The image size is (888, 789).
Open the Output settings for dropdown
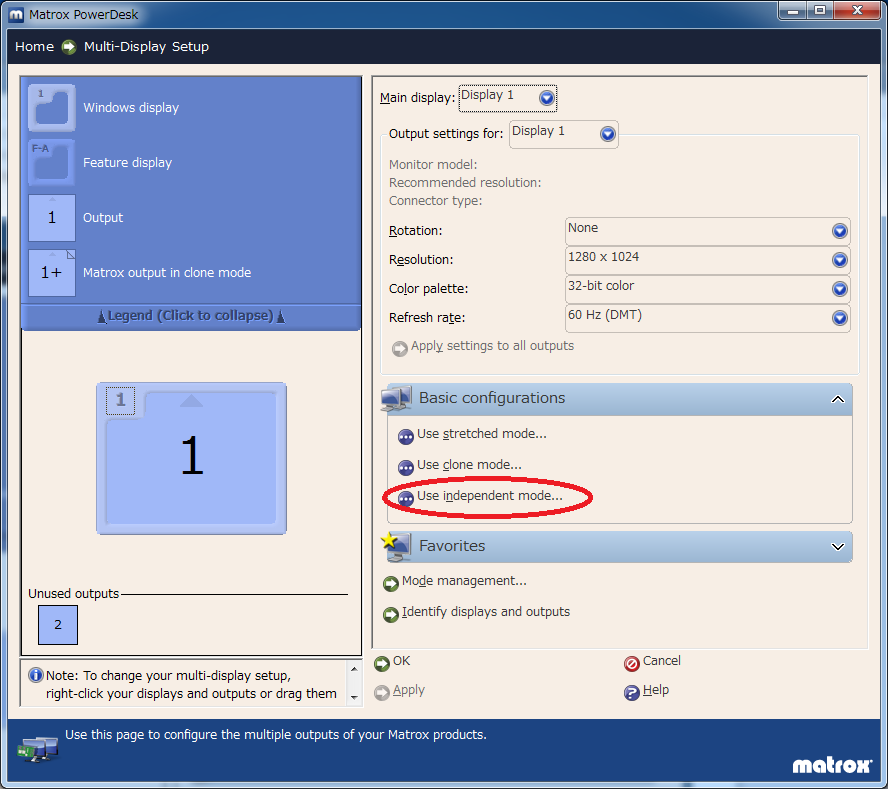click(x=607, y=134)
